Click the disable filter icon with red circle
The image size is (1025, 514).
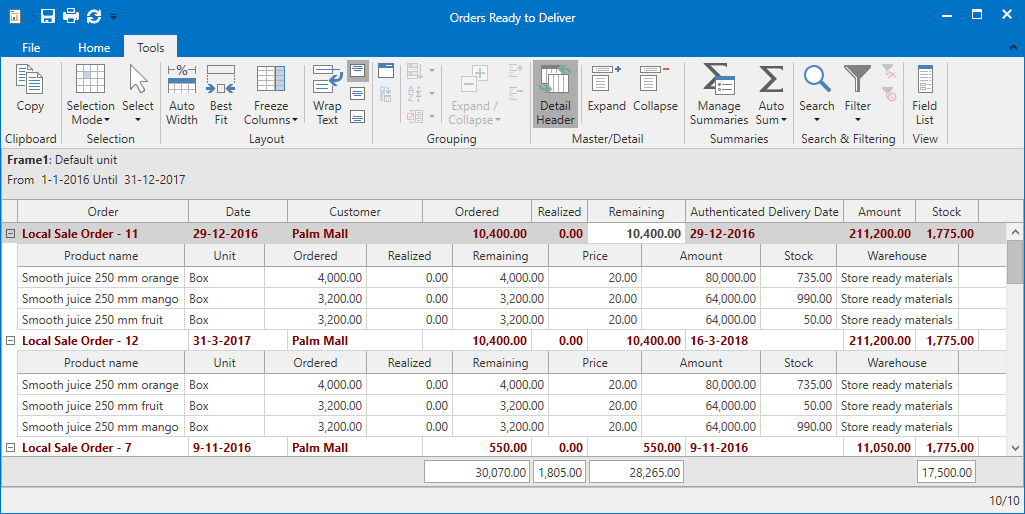coord(889,94)
